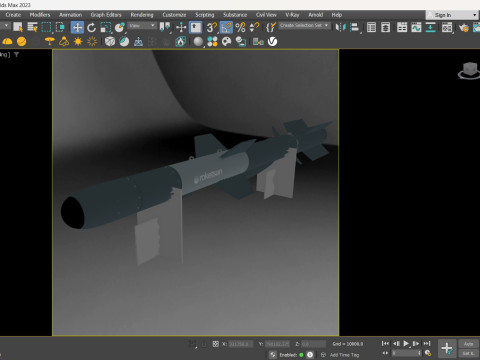Open Select by Name list
Screen dimensions: 480x360
(32, 27)
